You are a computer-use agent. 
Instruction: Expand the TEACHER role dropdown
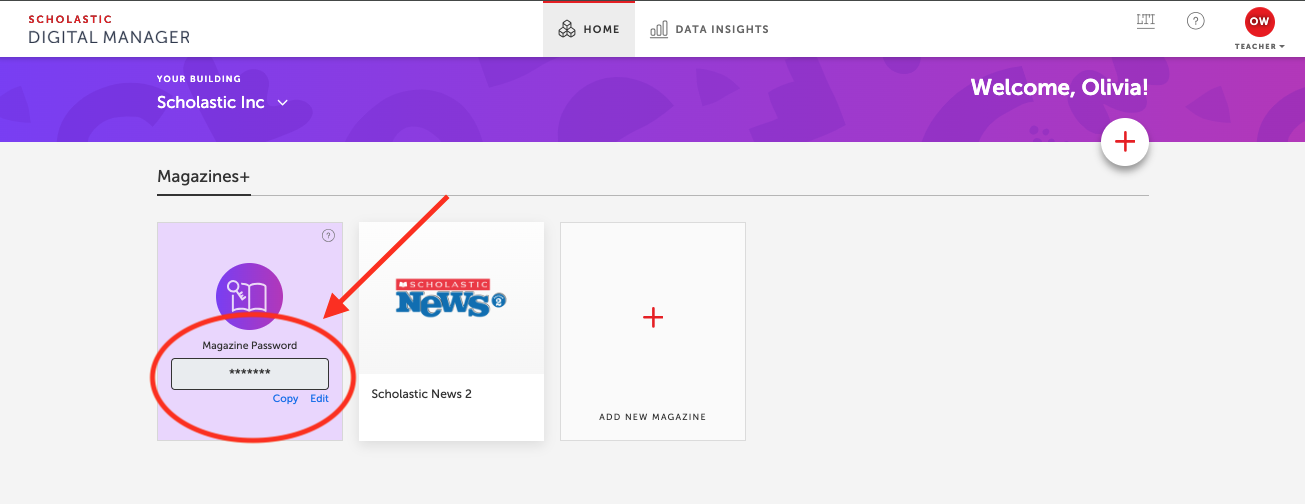click(1259, 46)
